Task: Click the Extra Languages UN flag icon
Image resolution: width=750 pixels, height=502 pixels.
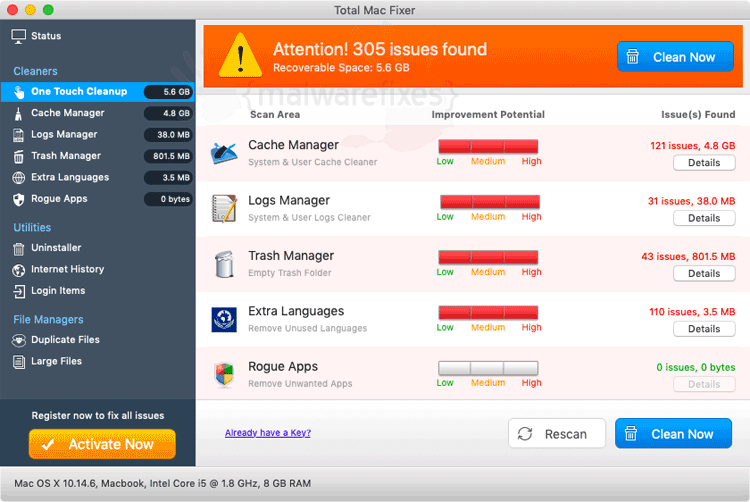Action: [x=224, y=319]
